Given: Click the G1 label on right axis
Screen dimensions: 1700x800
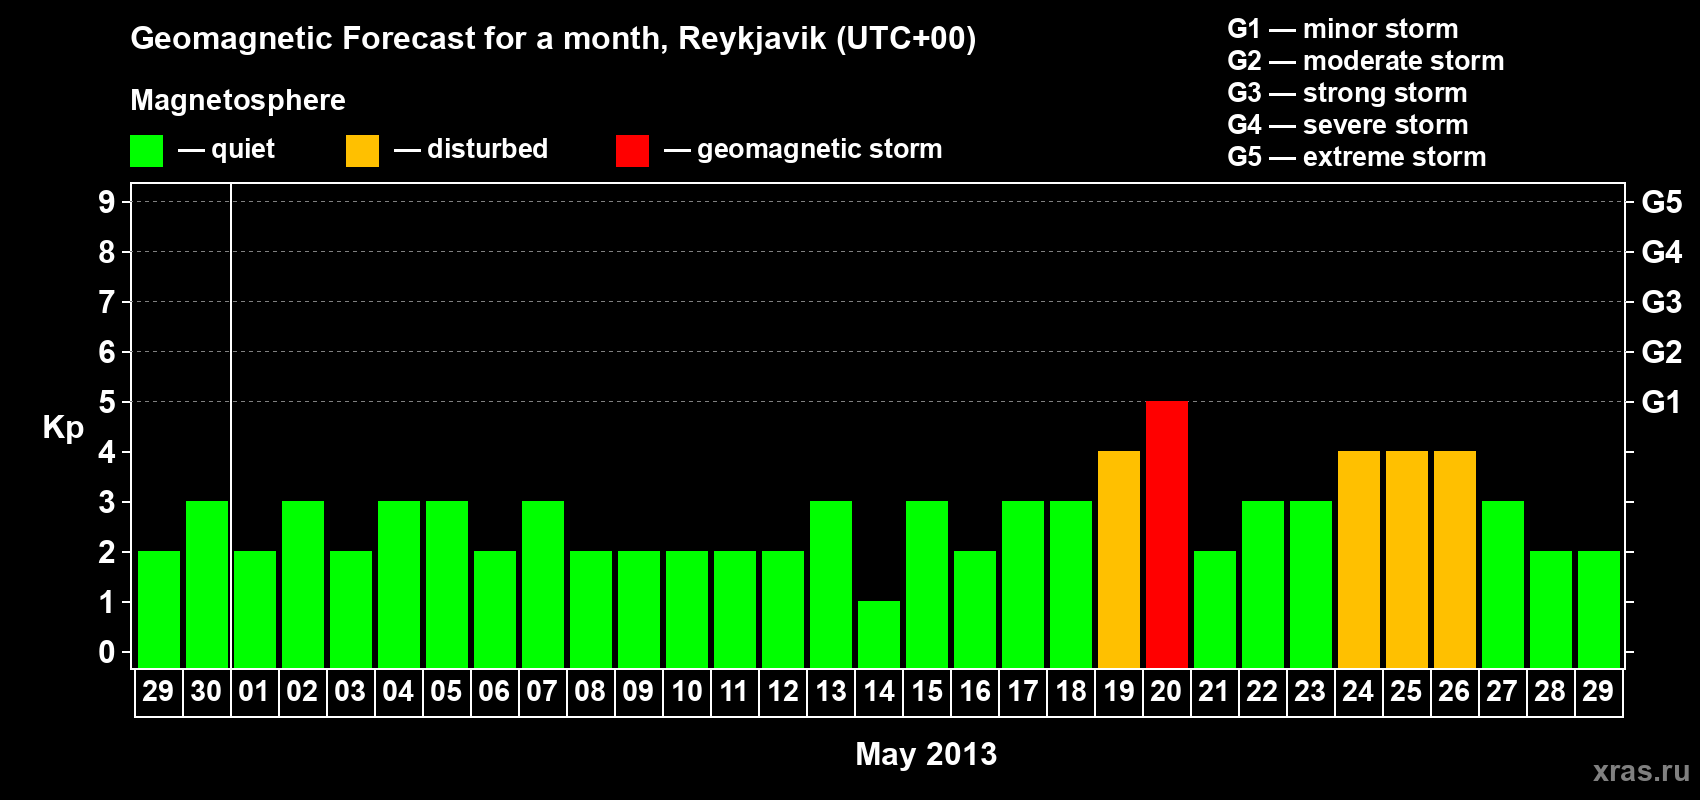Looking at the screenshot, I should click(1661, 402).
